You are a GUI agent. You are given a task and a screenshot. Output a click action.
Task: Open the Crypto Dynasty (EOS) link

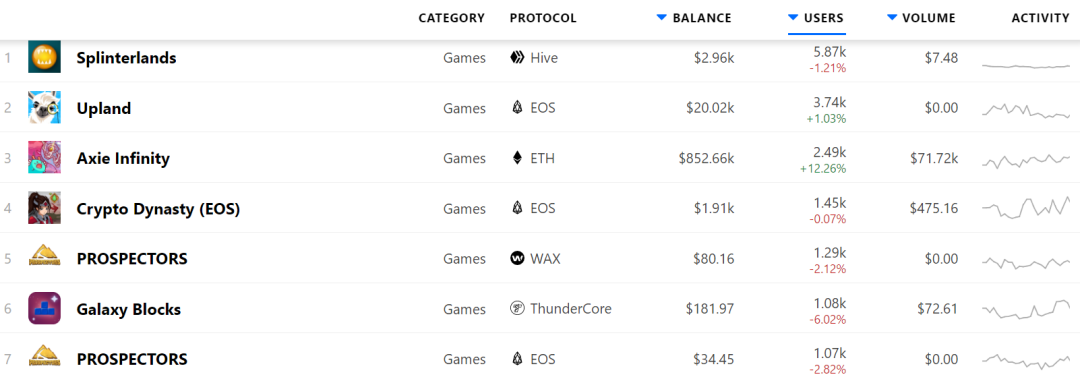click(x=158, y=208)
